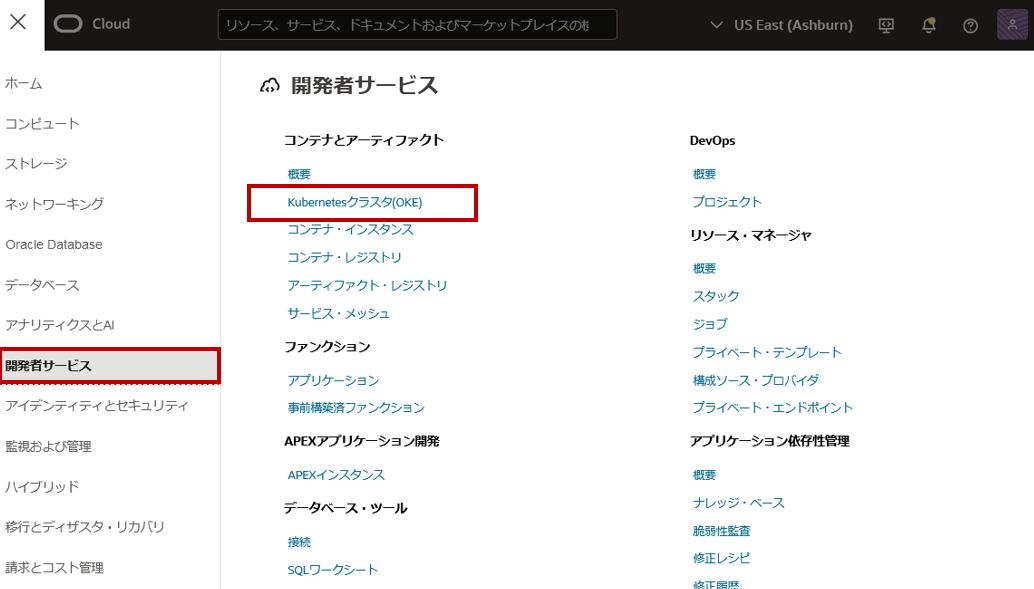Click the DevOps section heading

(712, 140)
